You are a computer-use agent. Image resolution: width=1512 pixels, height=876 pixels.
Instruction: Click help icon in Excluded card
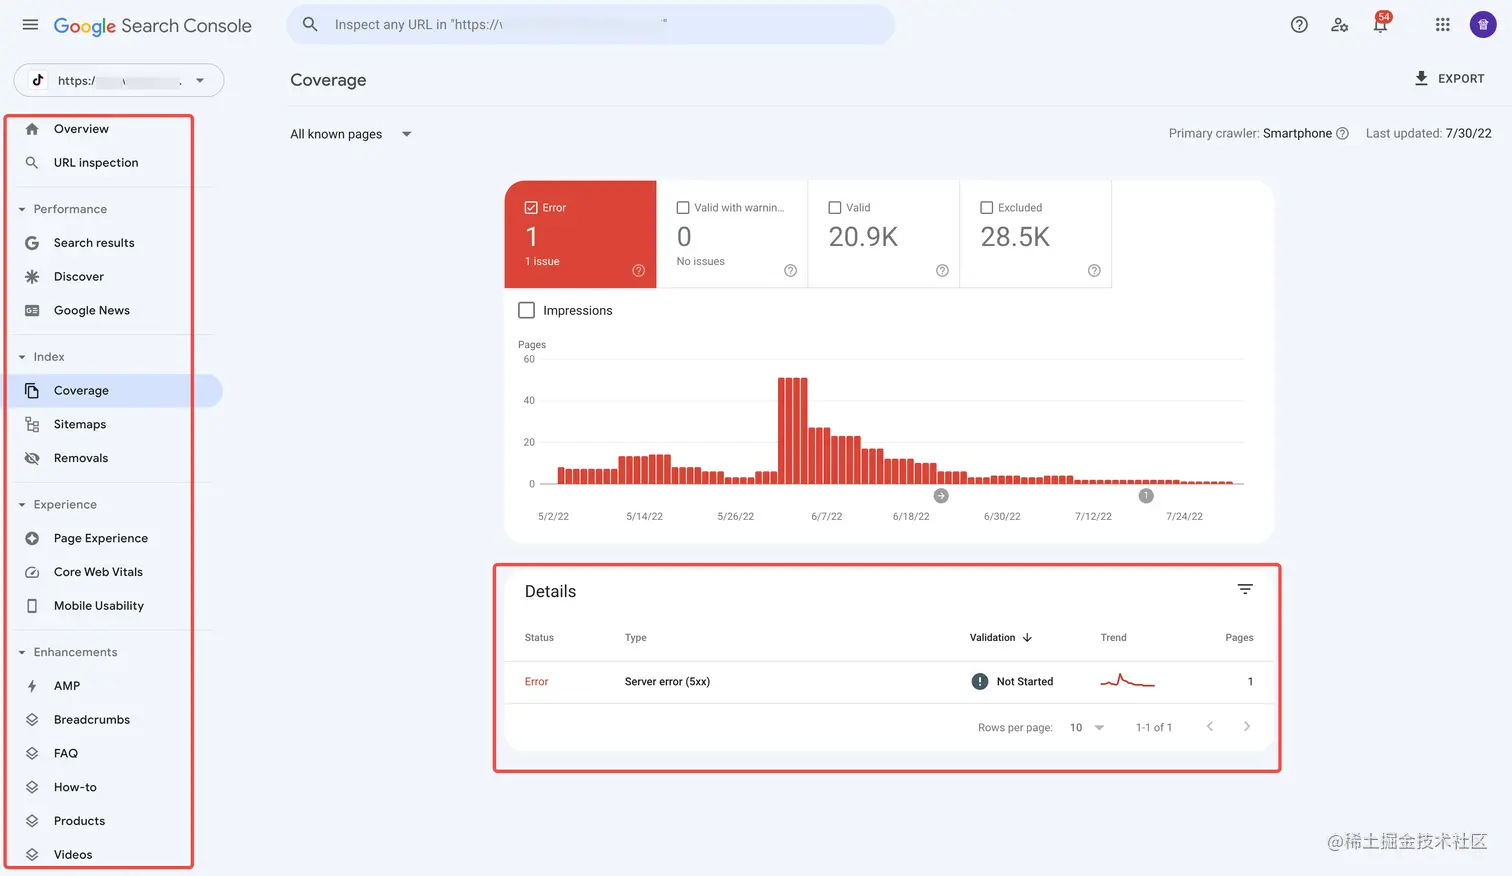point(1094,271)
